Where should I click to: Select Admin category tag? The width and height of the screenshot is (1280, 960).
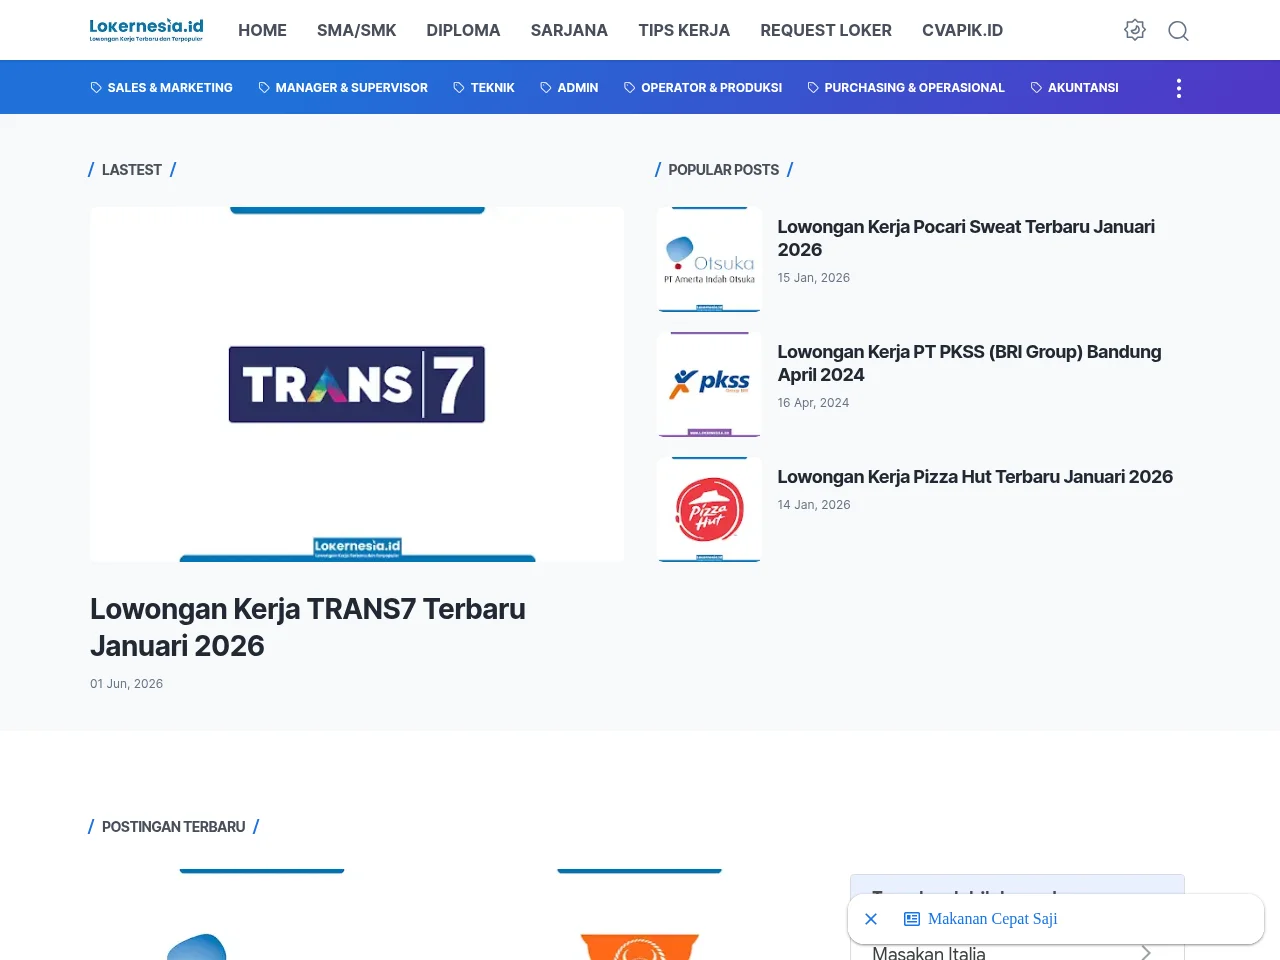[569, 88]
